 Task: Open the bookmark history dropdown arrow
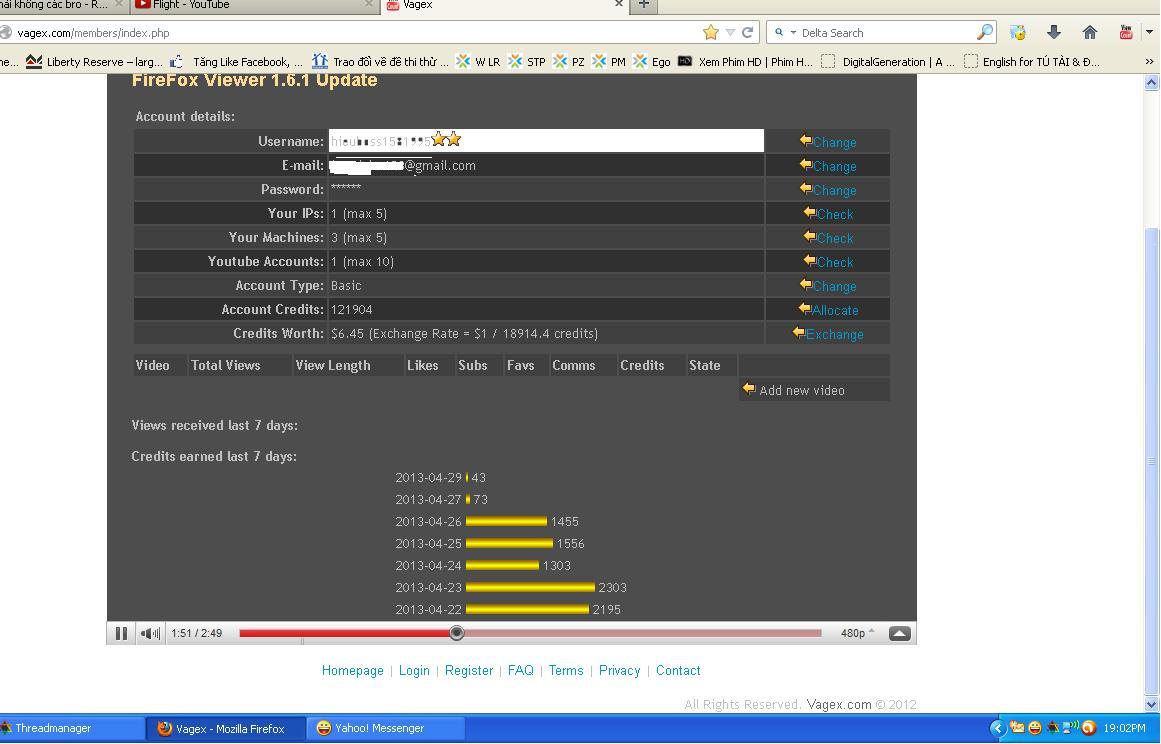click(x=730, y=32)
